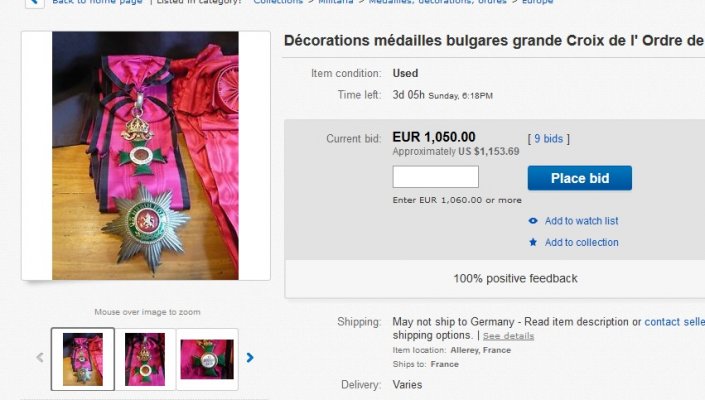Screen dimensions: 705x400
Task: Click the back arrow icon at top left
Action: [34, 2]
